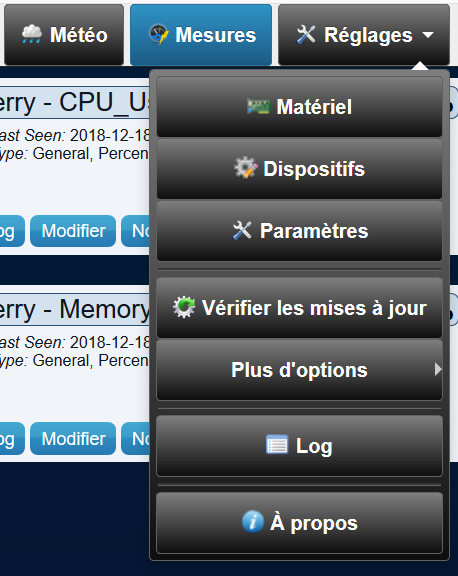Click the wrench-screwdriver icon beside Réglages
Viewport: 458px width, 576px height.
tap(306, 35)
